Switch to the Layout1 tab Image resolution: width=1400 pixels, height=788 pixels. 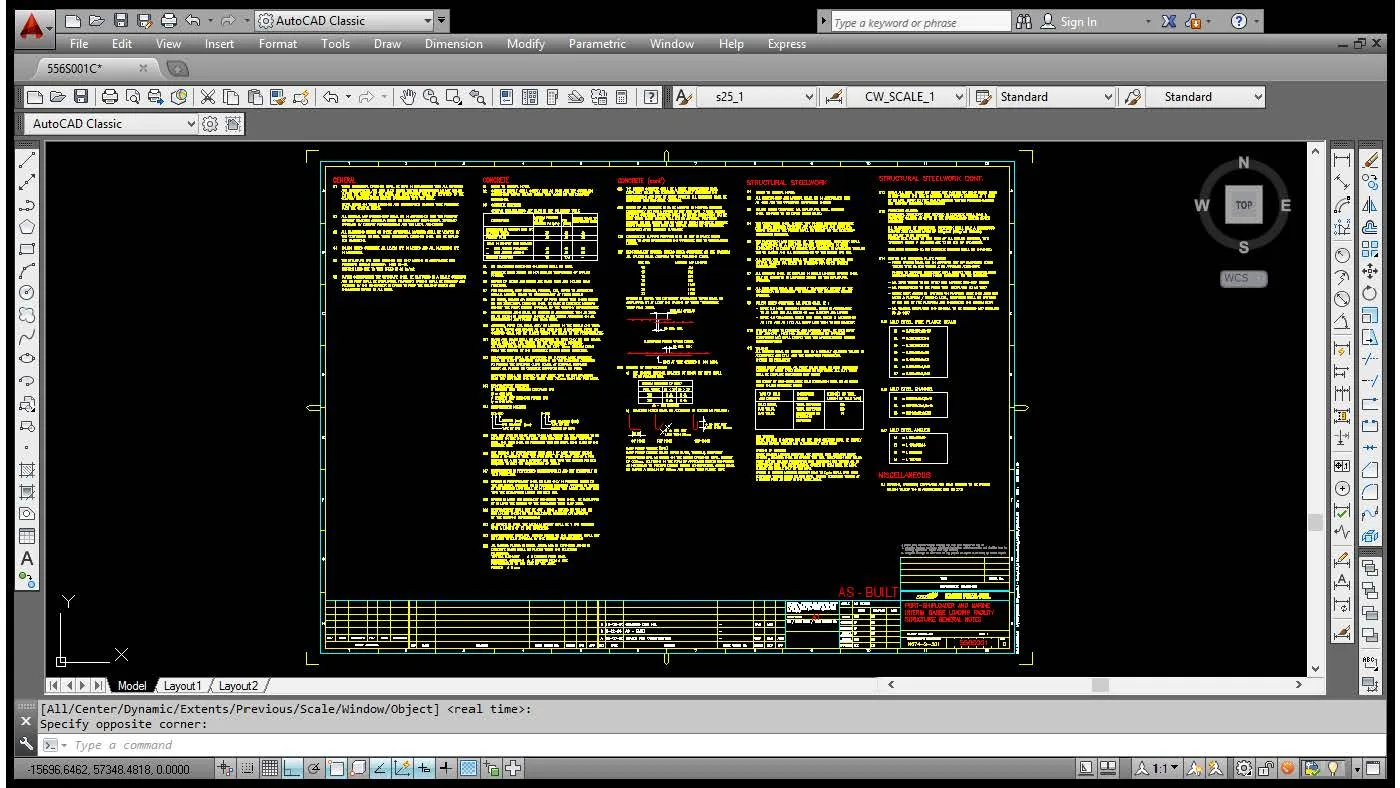[x=183, y=686]
